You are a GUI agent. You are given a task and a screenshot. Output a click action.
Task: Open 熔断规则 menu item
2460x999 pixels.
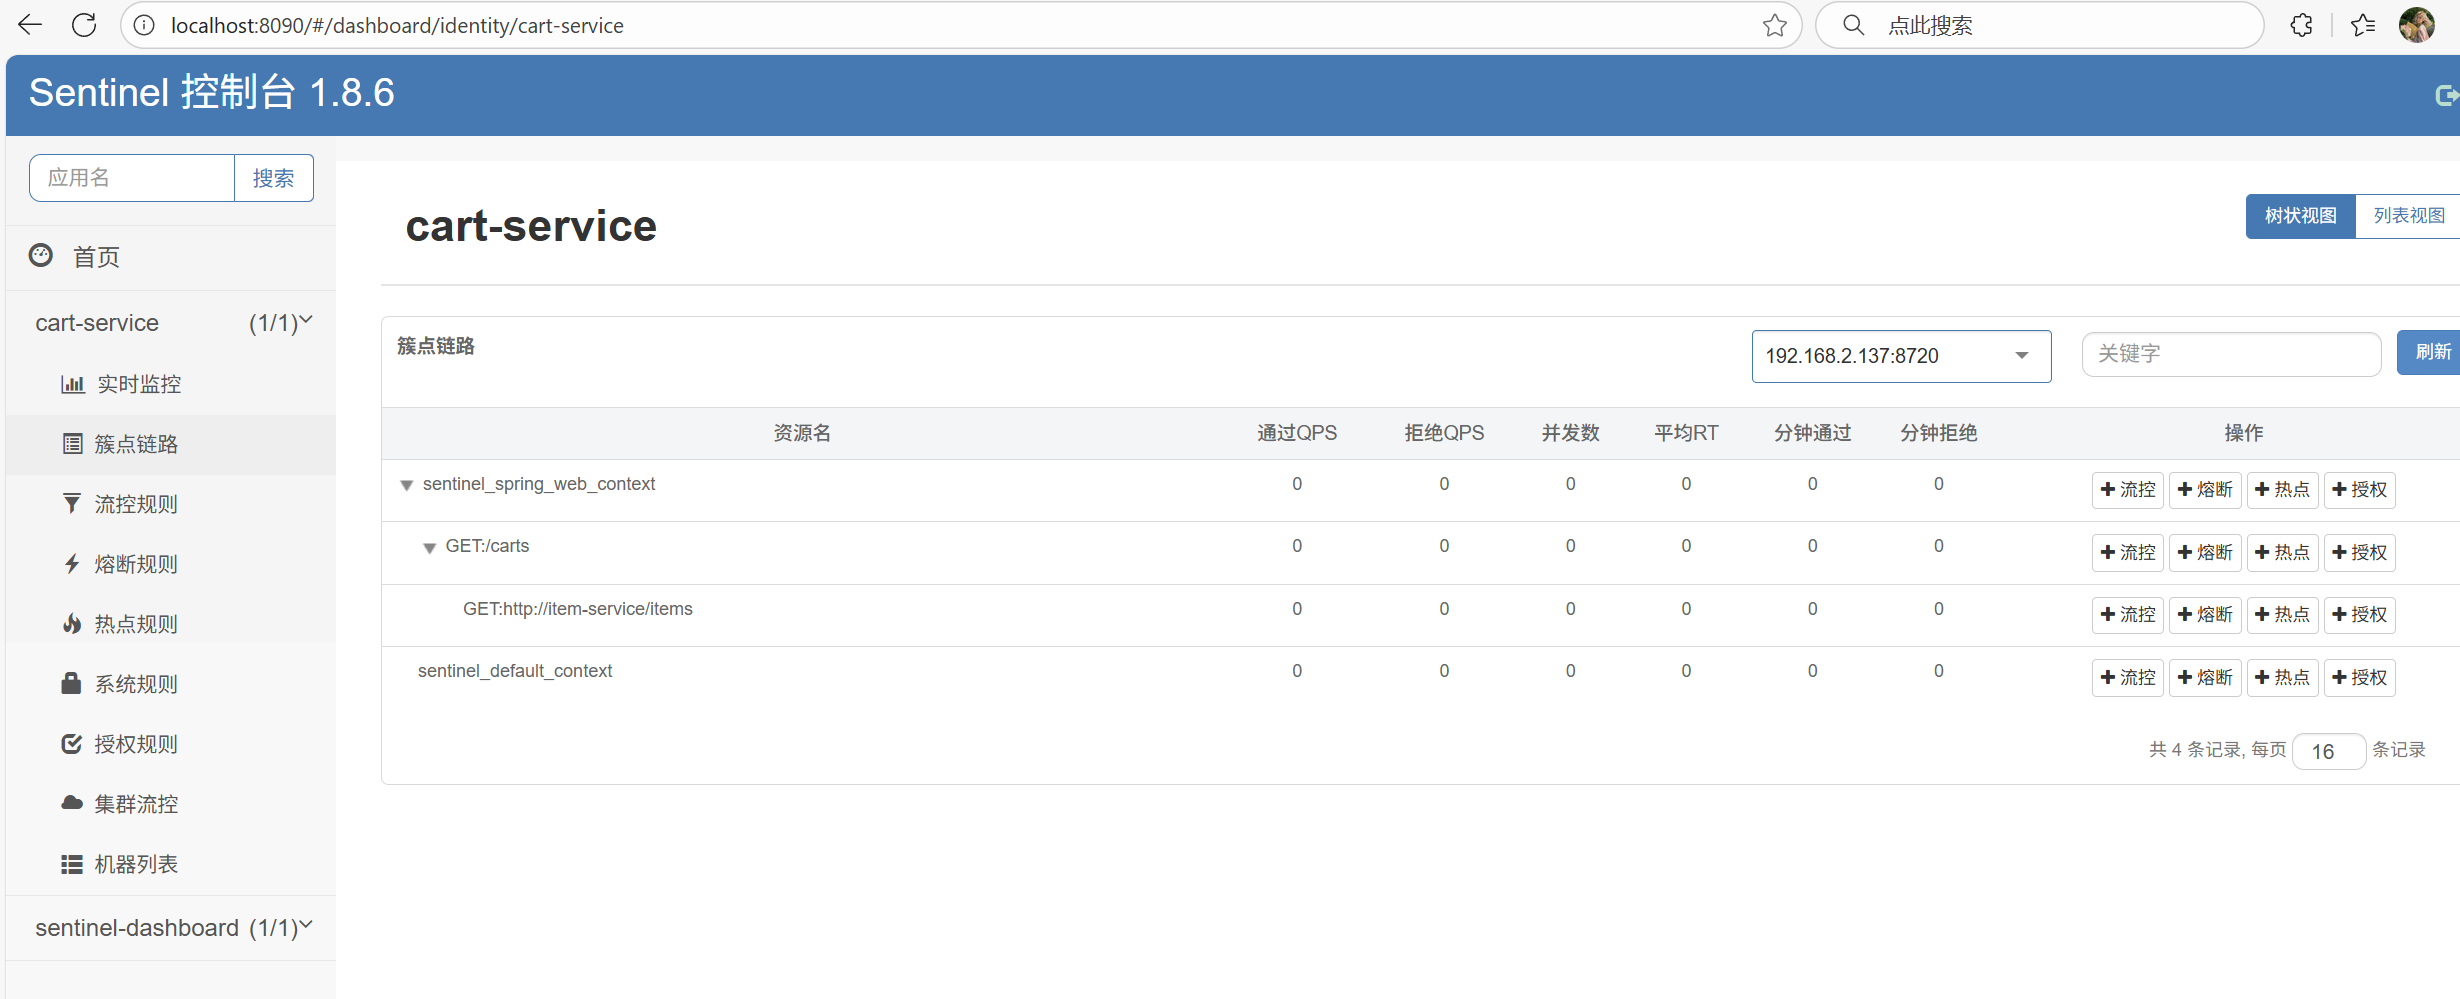pyautogui.click(x=136, y=564)
